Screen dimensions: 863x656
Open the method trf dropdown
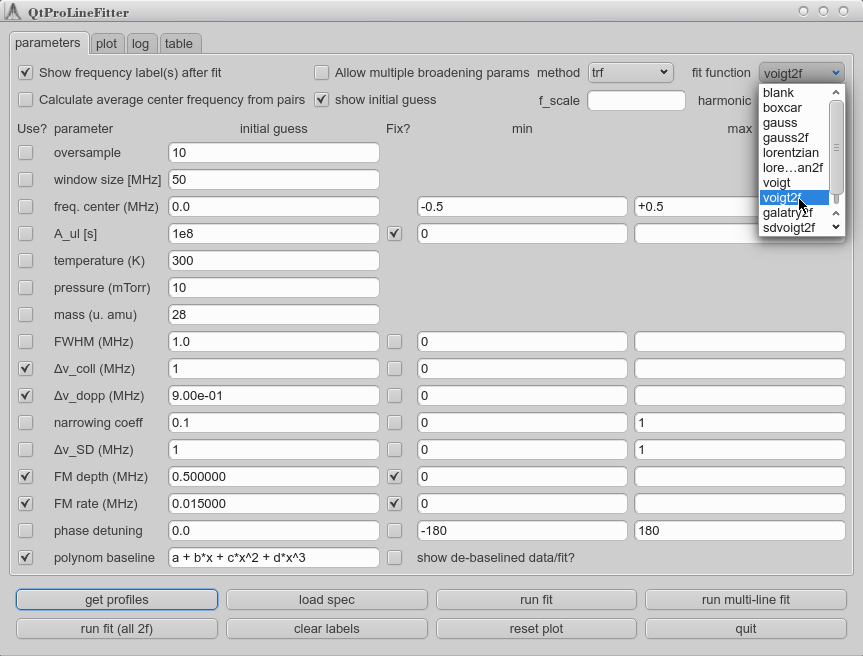630,73
